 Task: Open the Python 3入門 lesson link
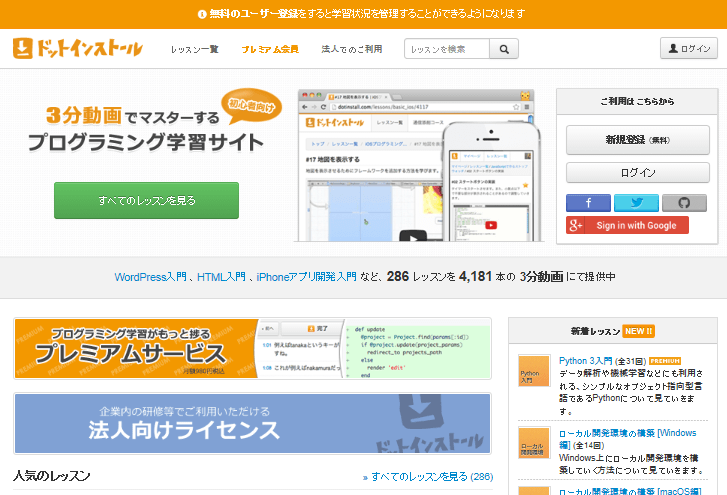[585, 361]
